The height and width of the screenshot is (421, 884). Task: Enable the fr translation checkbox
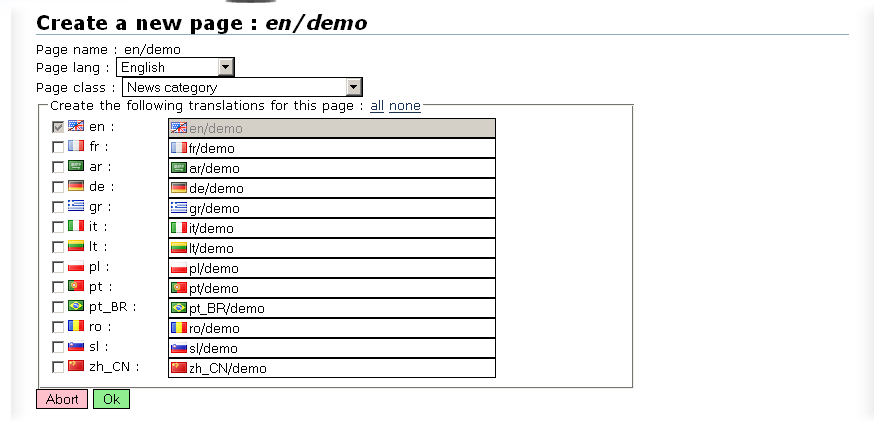pos(58,147)
